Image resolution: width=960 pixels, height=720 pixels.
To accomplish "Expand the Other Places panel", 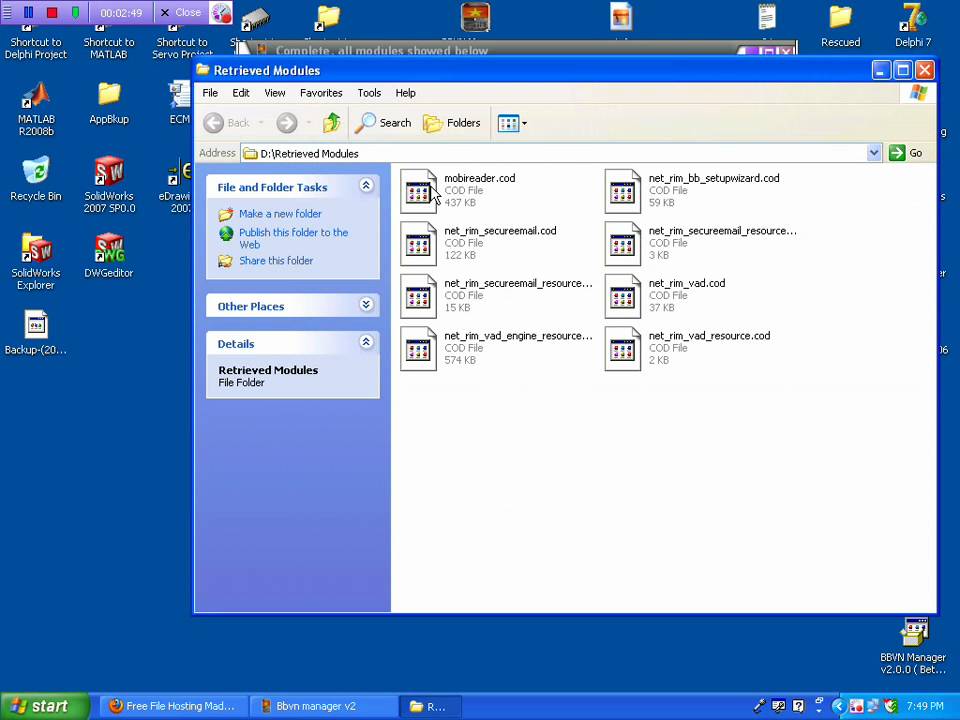I will [x=366, y=304].
